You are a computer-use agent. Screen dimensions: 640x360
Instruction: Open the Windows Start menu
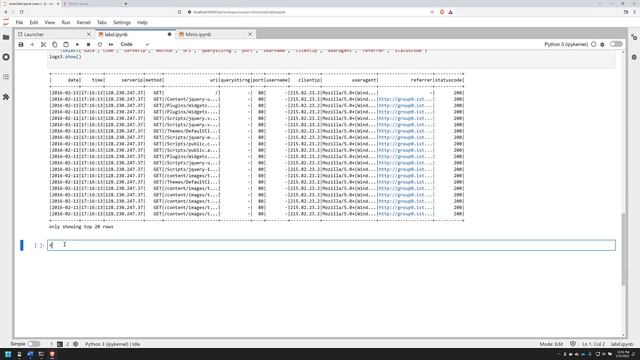click(8, 354)
